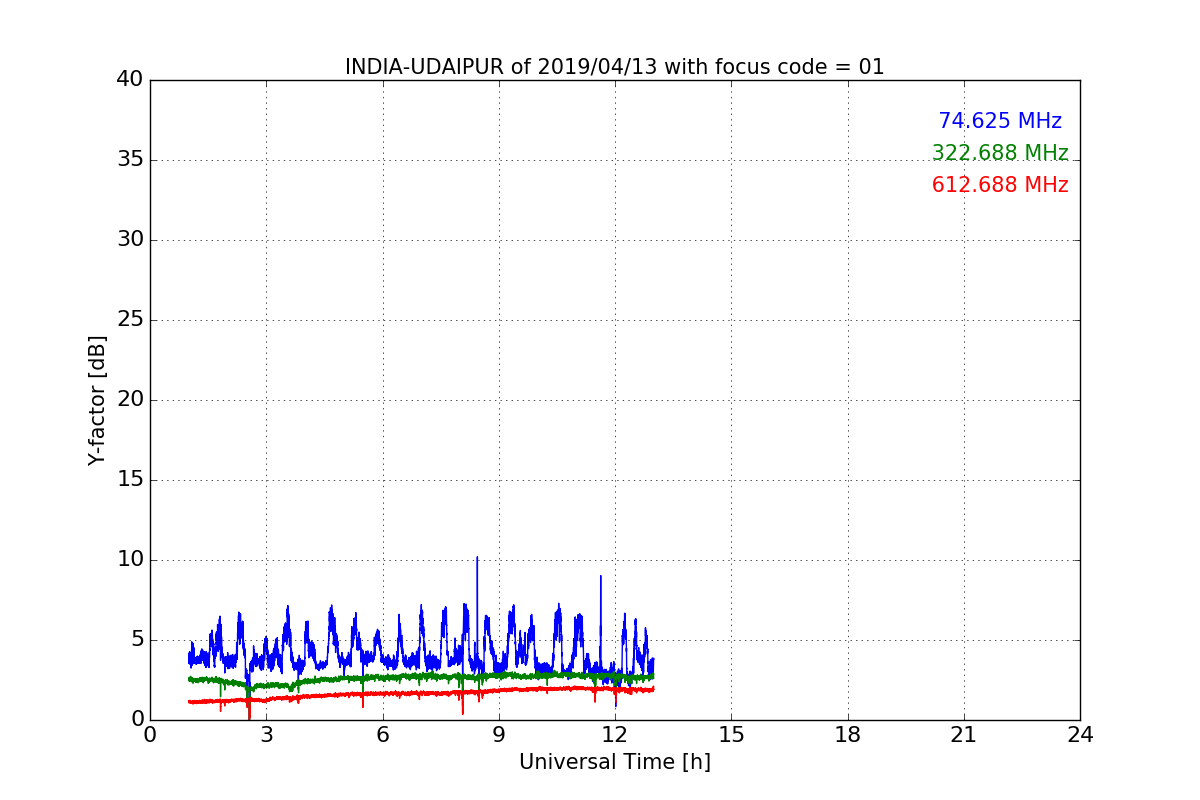Click x-axis tick label 18
The width and height of the screenshot is (1200, 800).
coord(848,735)
